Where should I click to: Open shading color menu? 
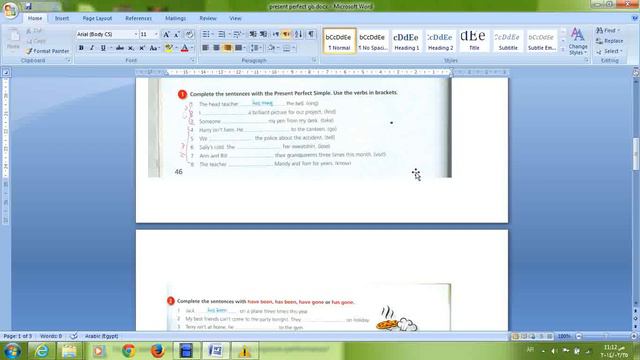[272, 48]
